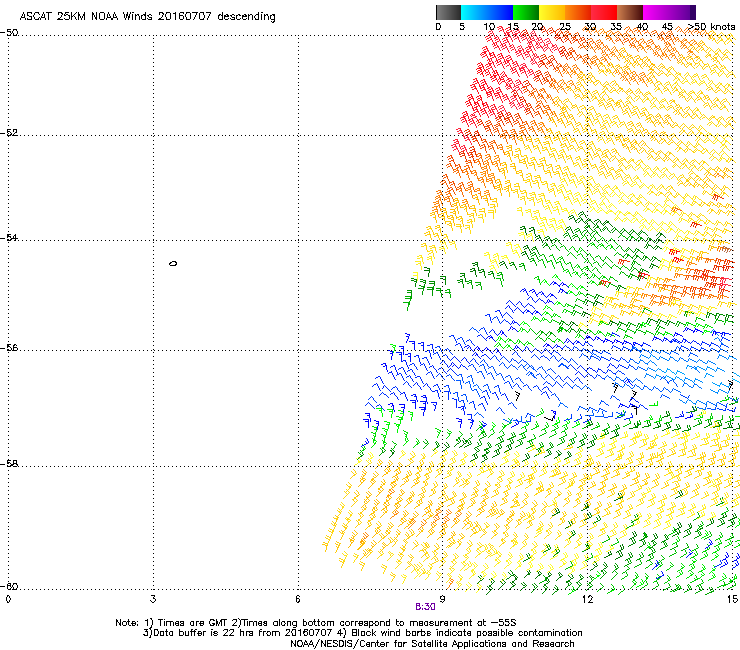
Task: Click the '15' longitude axis label
Action: (732, 599)
